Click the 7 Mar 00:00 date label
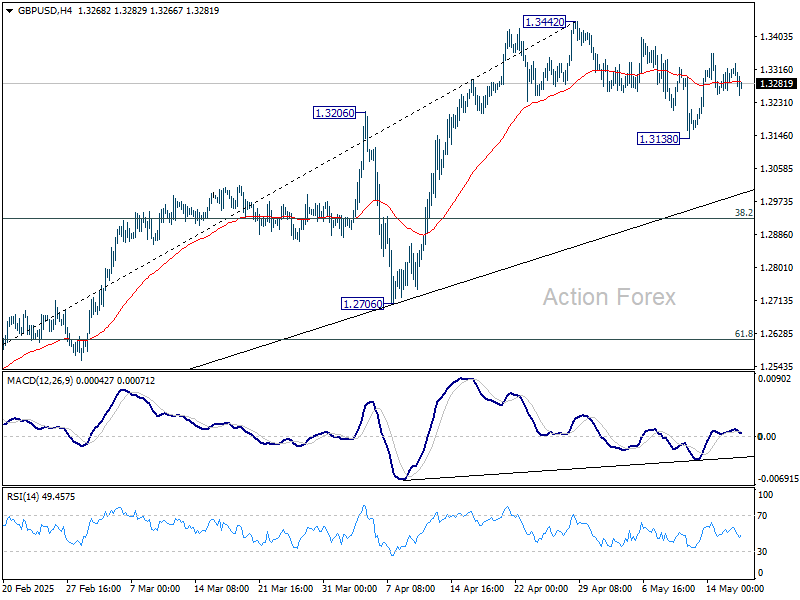 click(x=155, y=589)
